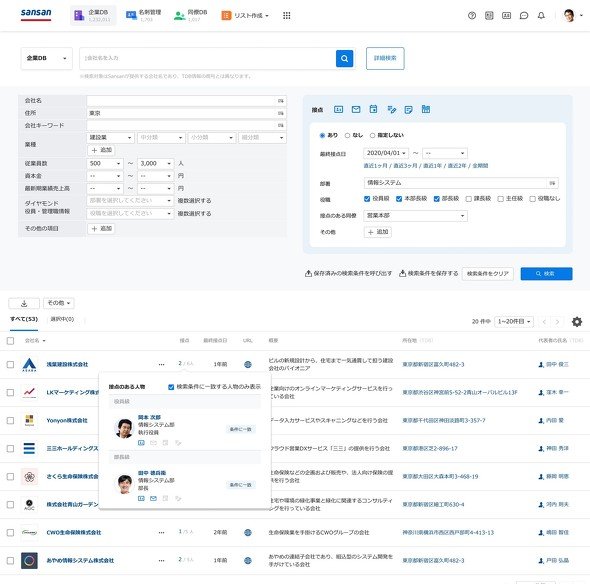590x584 pixels.
Task: Open the 1~20件目 page range dropdown
Action: pos(514,321)
